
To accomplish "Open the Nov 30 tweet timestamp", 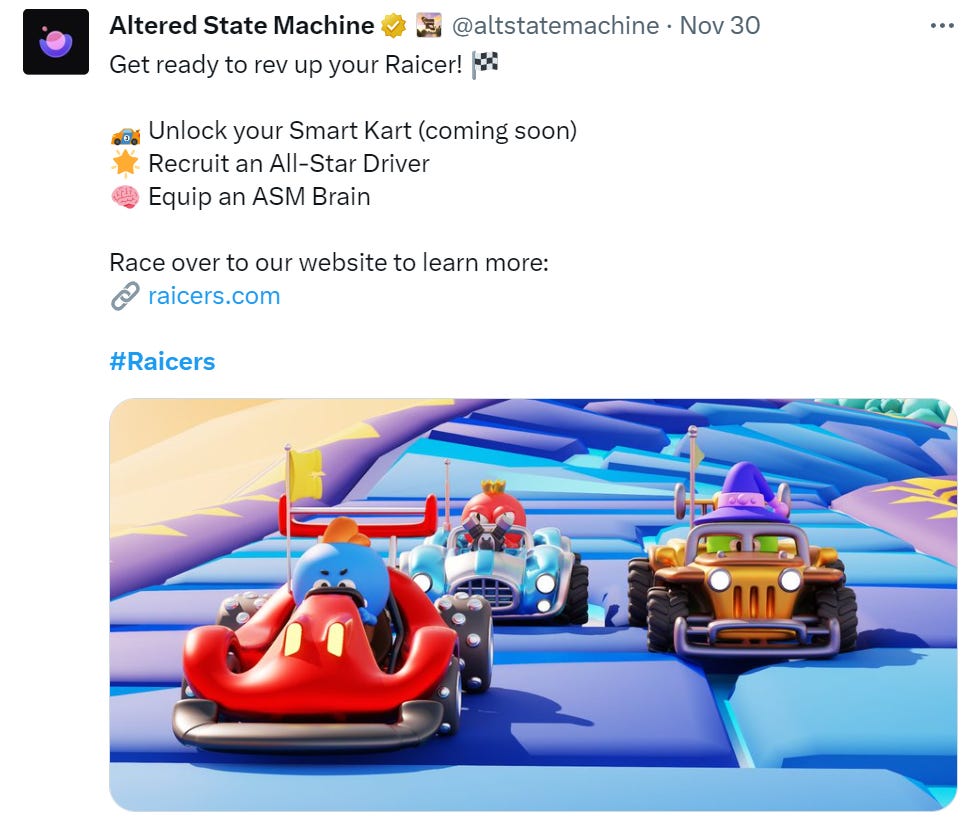I will tap(720, 26).
